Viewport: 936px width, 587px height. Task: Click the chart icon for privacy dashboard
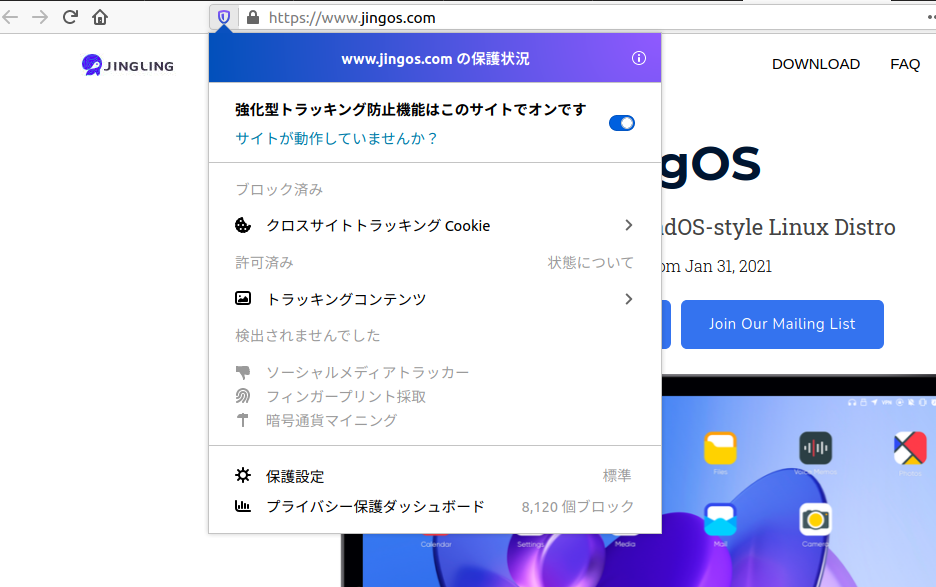243,506
